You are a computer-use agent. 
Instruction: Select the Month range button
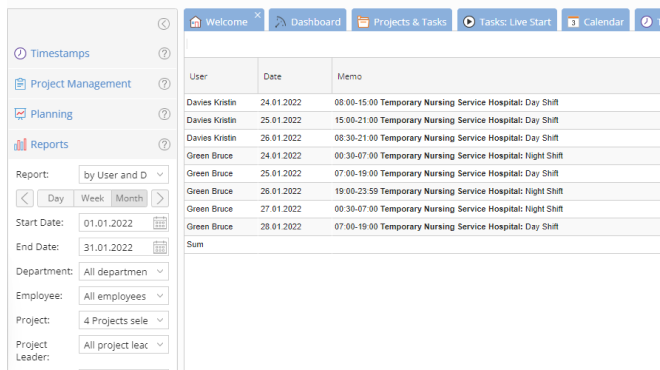(x=129, y=198)
